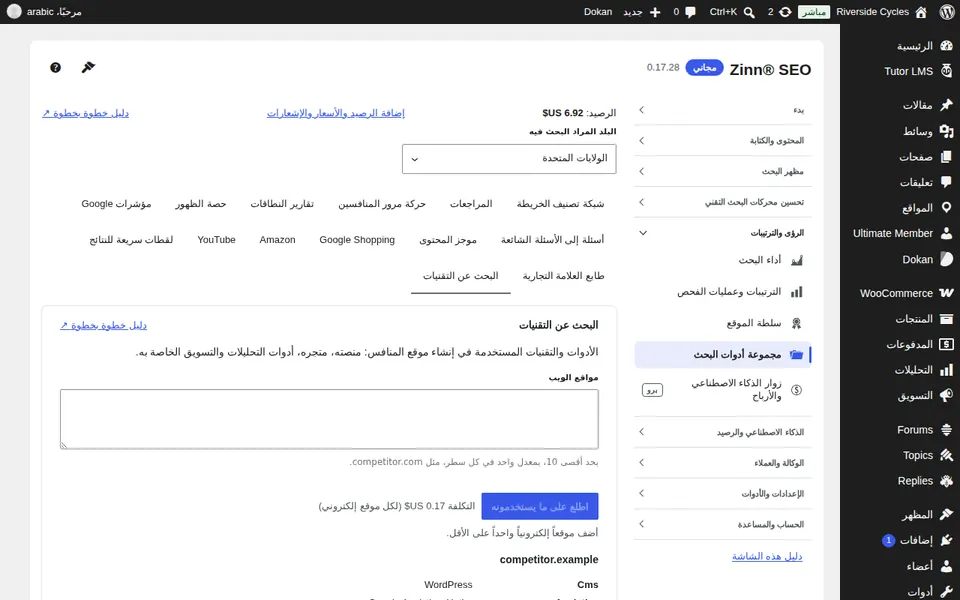Open the comments bubble icon
The width and height of the screenshot is (960, 600).
691,12
